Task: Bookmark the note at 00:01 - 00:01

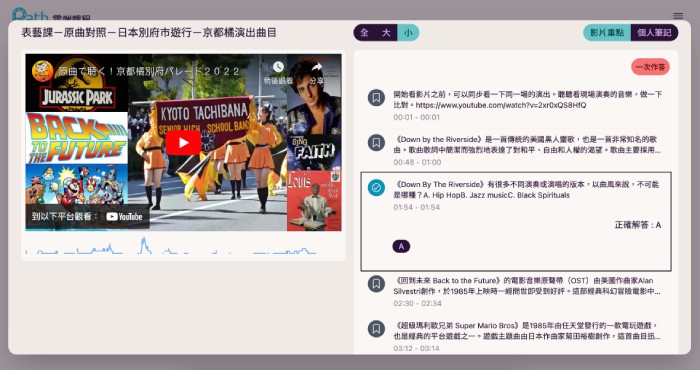Action: pyautogui.click(x=376, y=98)
